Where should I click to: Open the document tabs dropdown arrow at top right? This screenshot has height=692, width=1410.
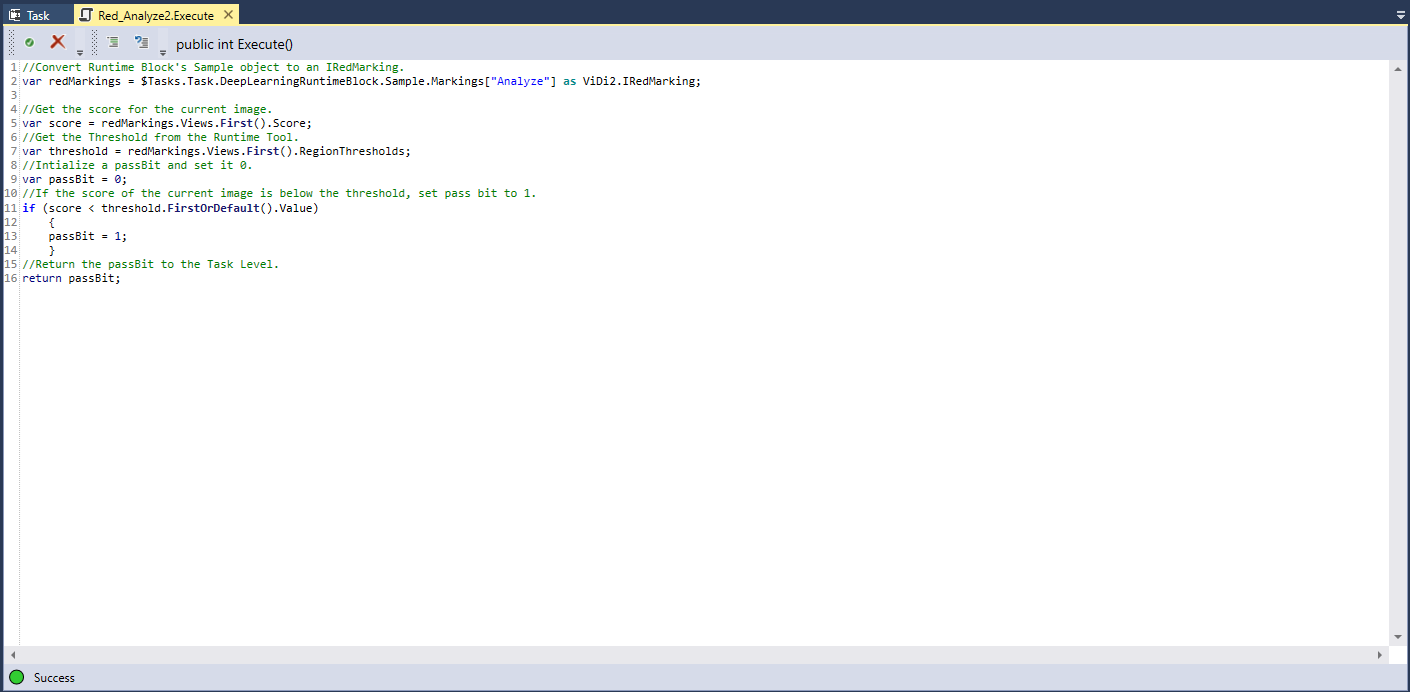click(1399, 16)
